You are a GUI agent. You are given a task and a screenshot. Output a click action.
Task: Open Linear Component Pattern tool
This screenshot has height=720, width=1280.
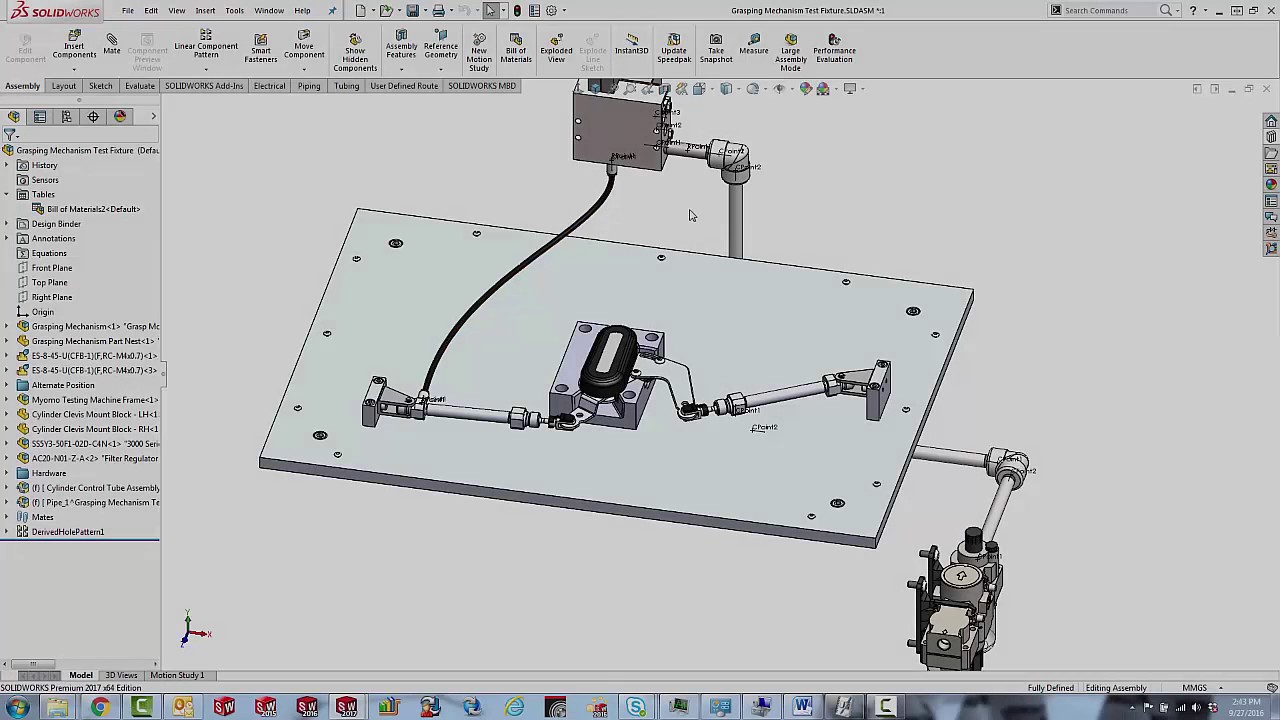[205, 45]
